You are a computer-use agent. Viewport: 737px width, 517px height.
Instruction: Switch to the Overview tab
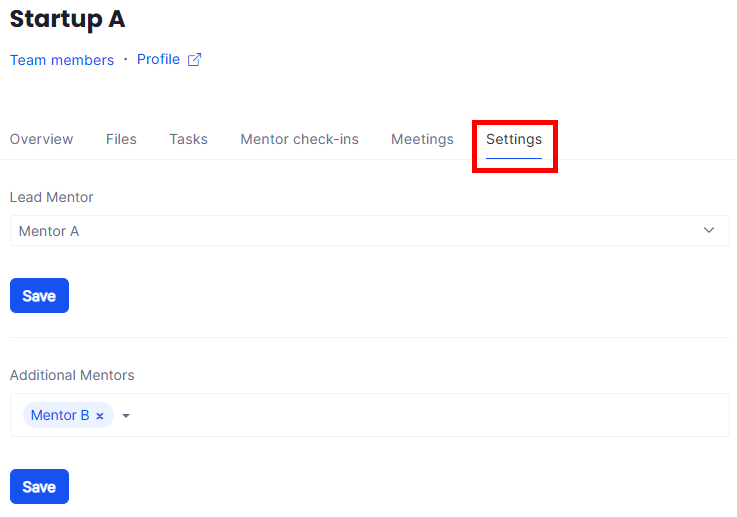coord(41,139)
